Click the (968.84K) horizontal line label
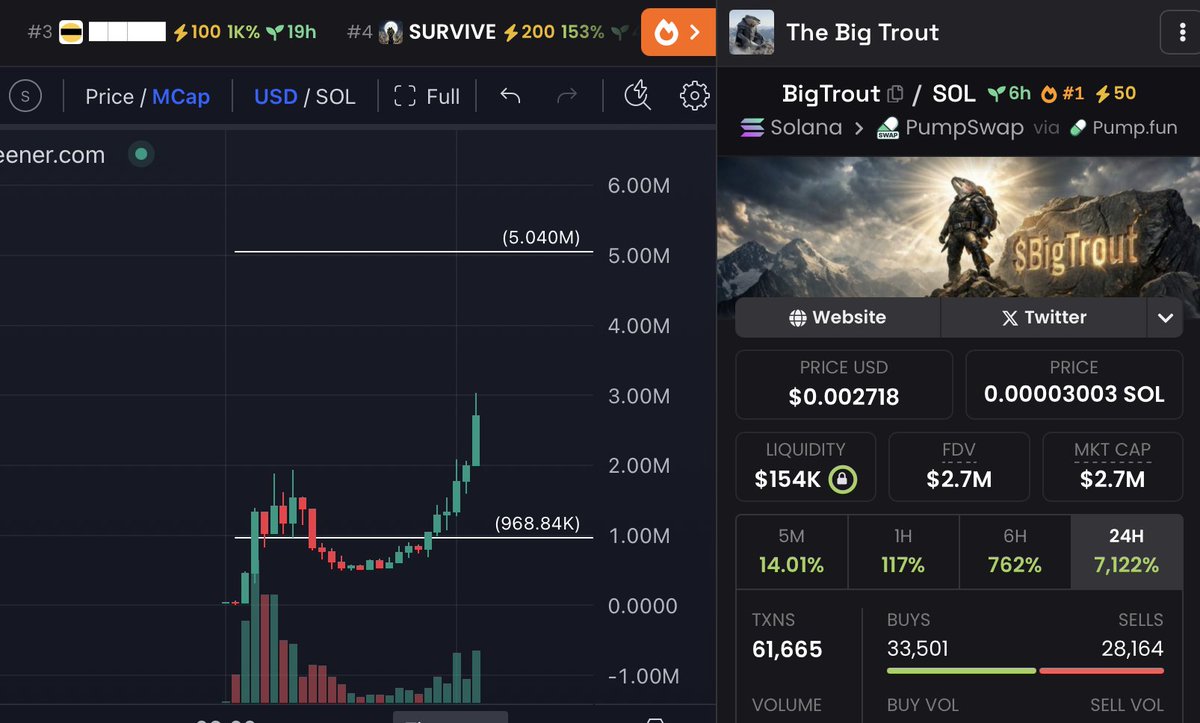The image size is (1200, 723). [538, 524]
